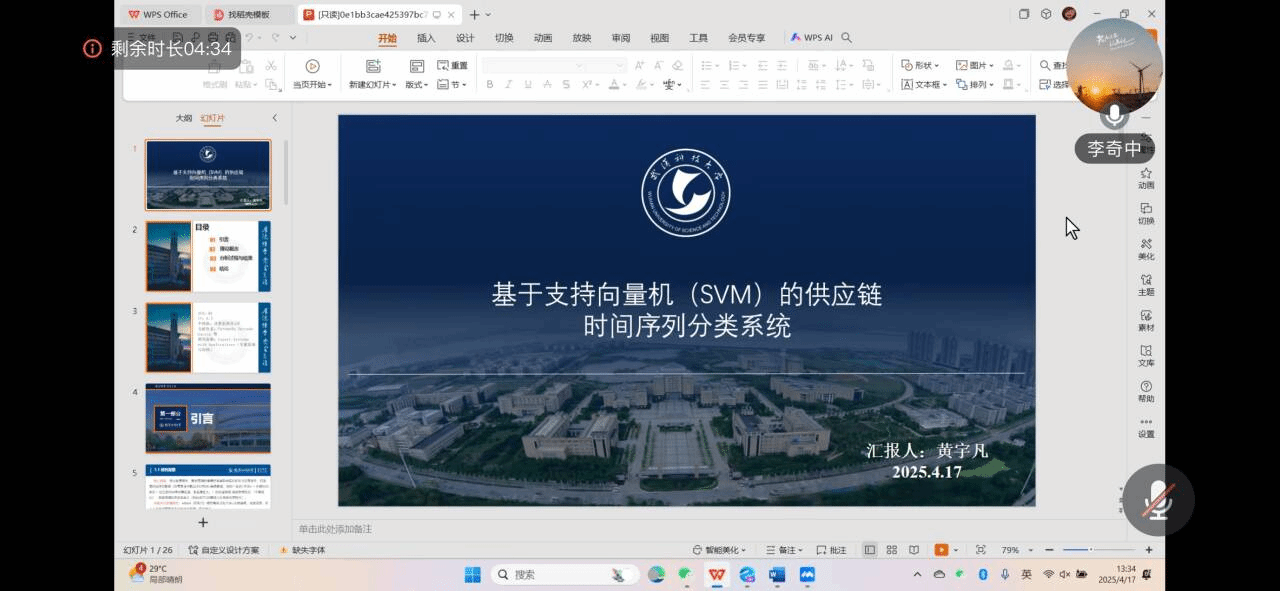Clear formatting with the eraser icon

pos(677,66)
